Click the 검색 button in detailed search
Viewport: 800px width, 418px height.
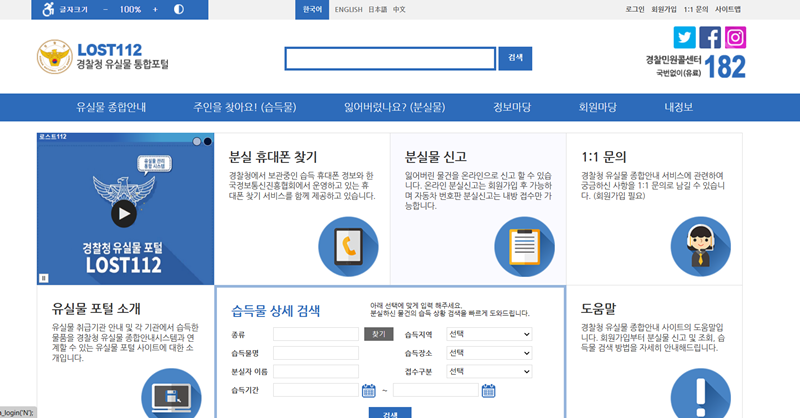tap(390, 413)
